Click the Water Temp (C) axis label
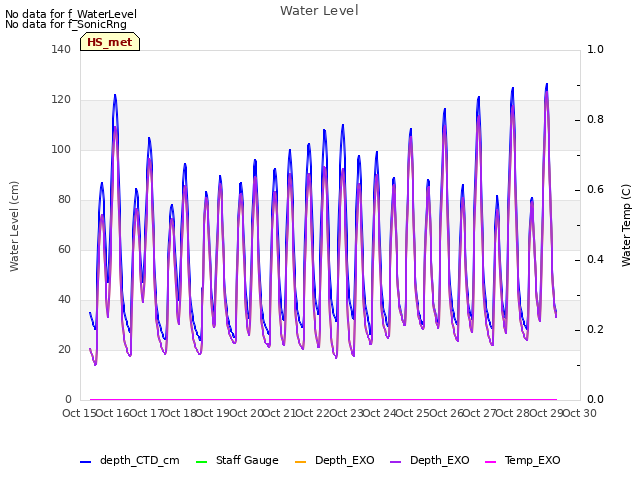The image size is (640, 480). 626,226
